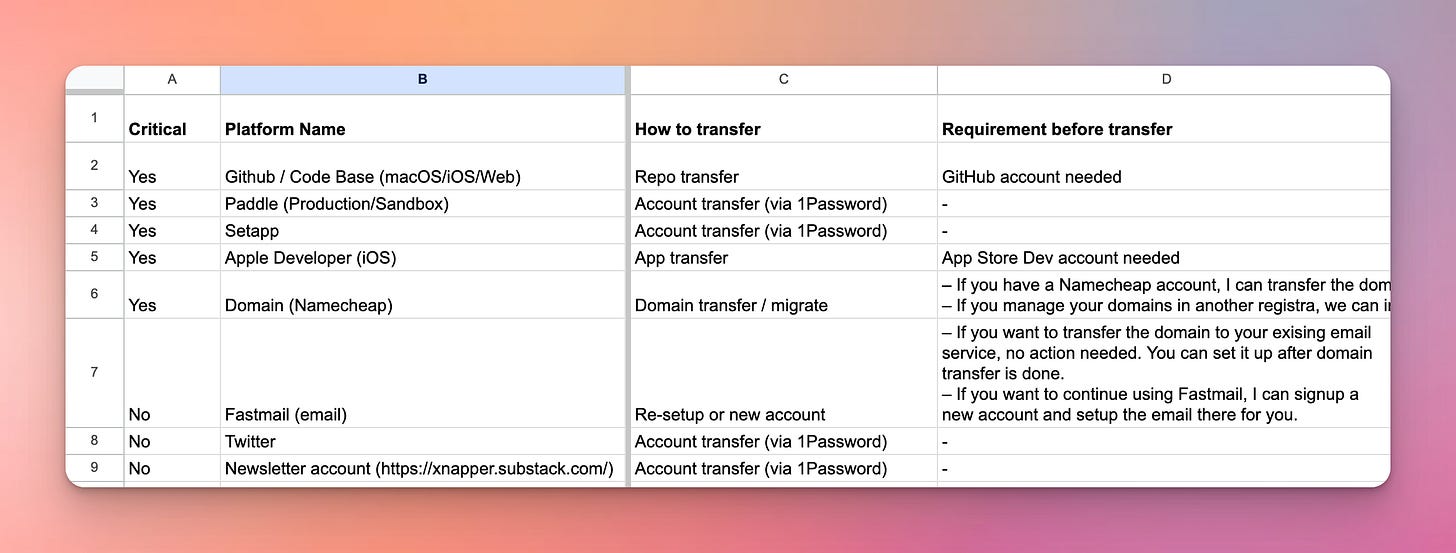Click the 'Yes' cell in Paddle row
The image size is (1456, 553).
172,203
